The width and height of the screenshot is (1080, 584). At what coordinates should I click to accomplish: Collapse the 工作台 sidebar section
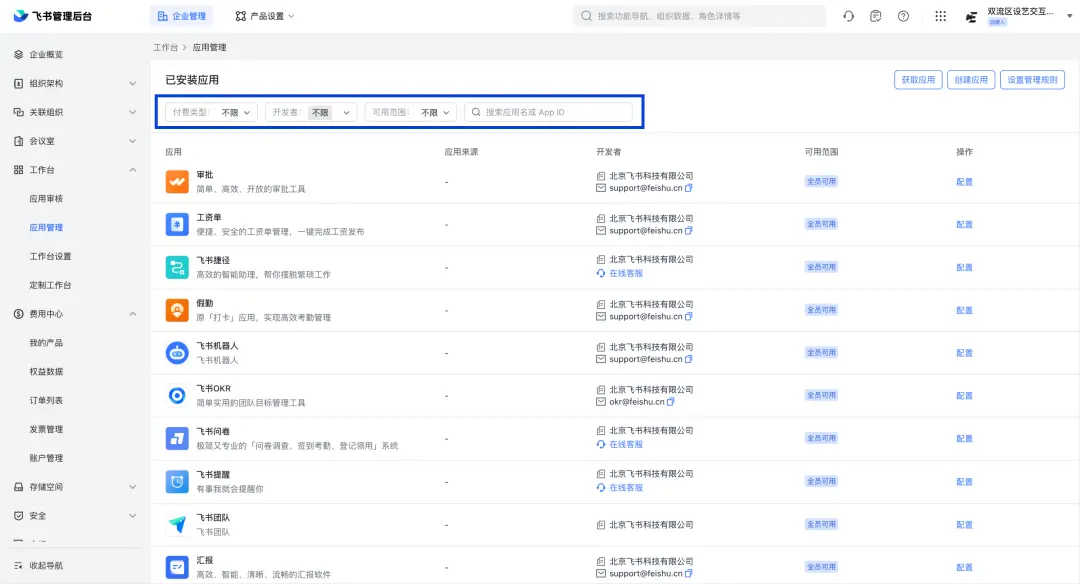click(x=133, y=170)
